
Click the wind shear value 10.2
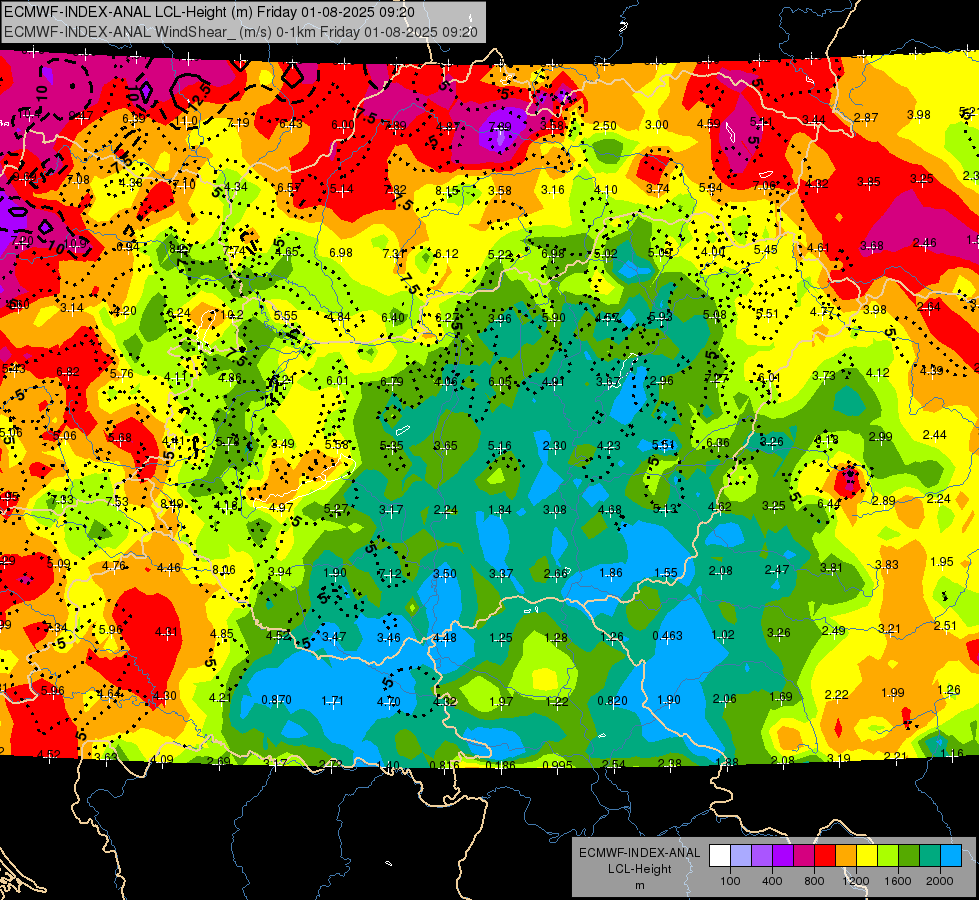[232, 315]
